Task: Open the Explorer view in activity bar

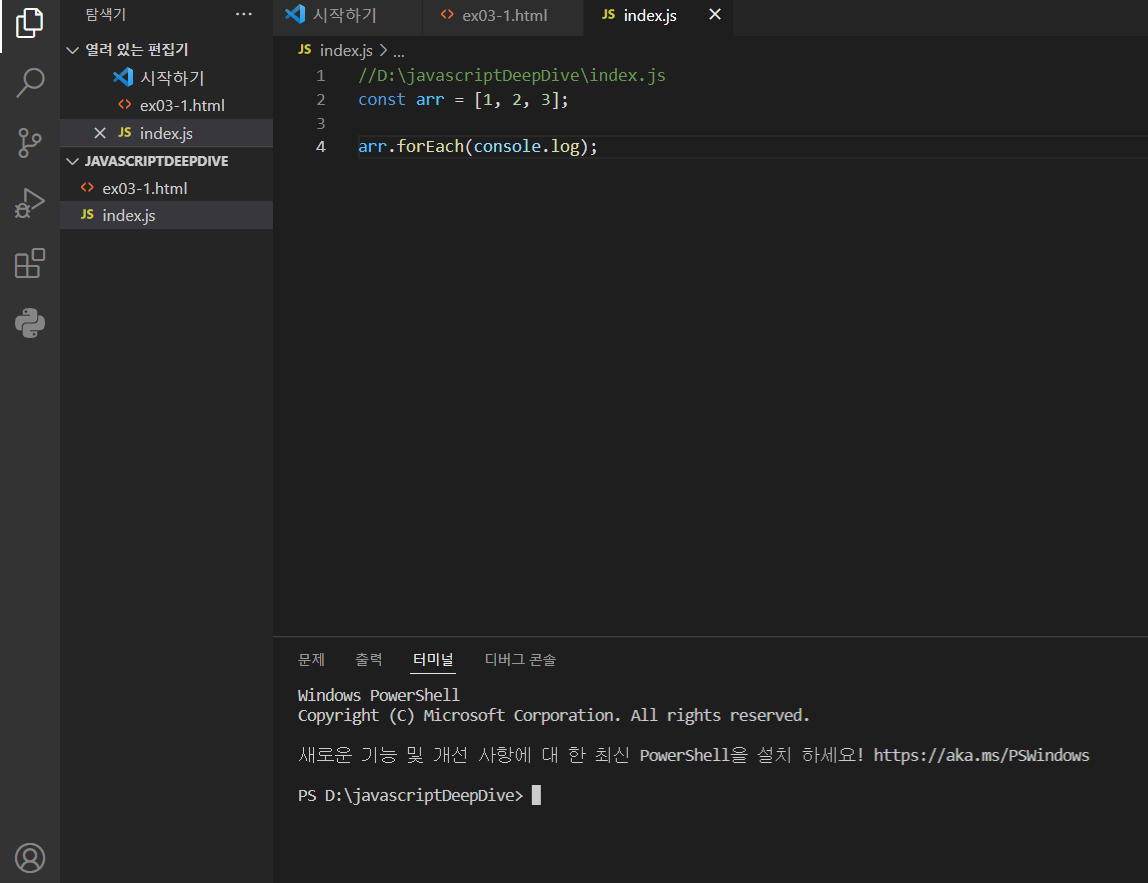Action: [29, 23]
